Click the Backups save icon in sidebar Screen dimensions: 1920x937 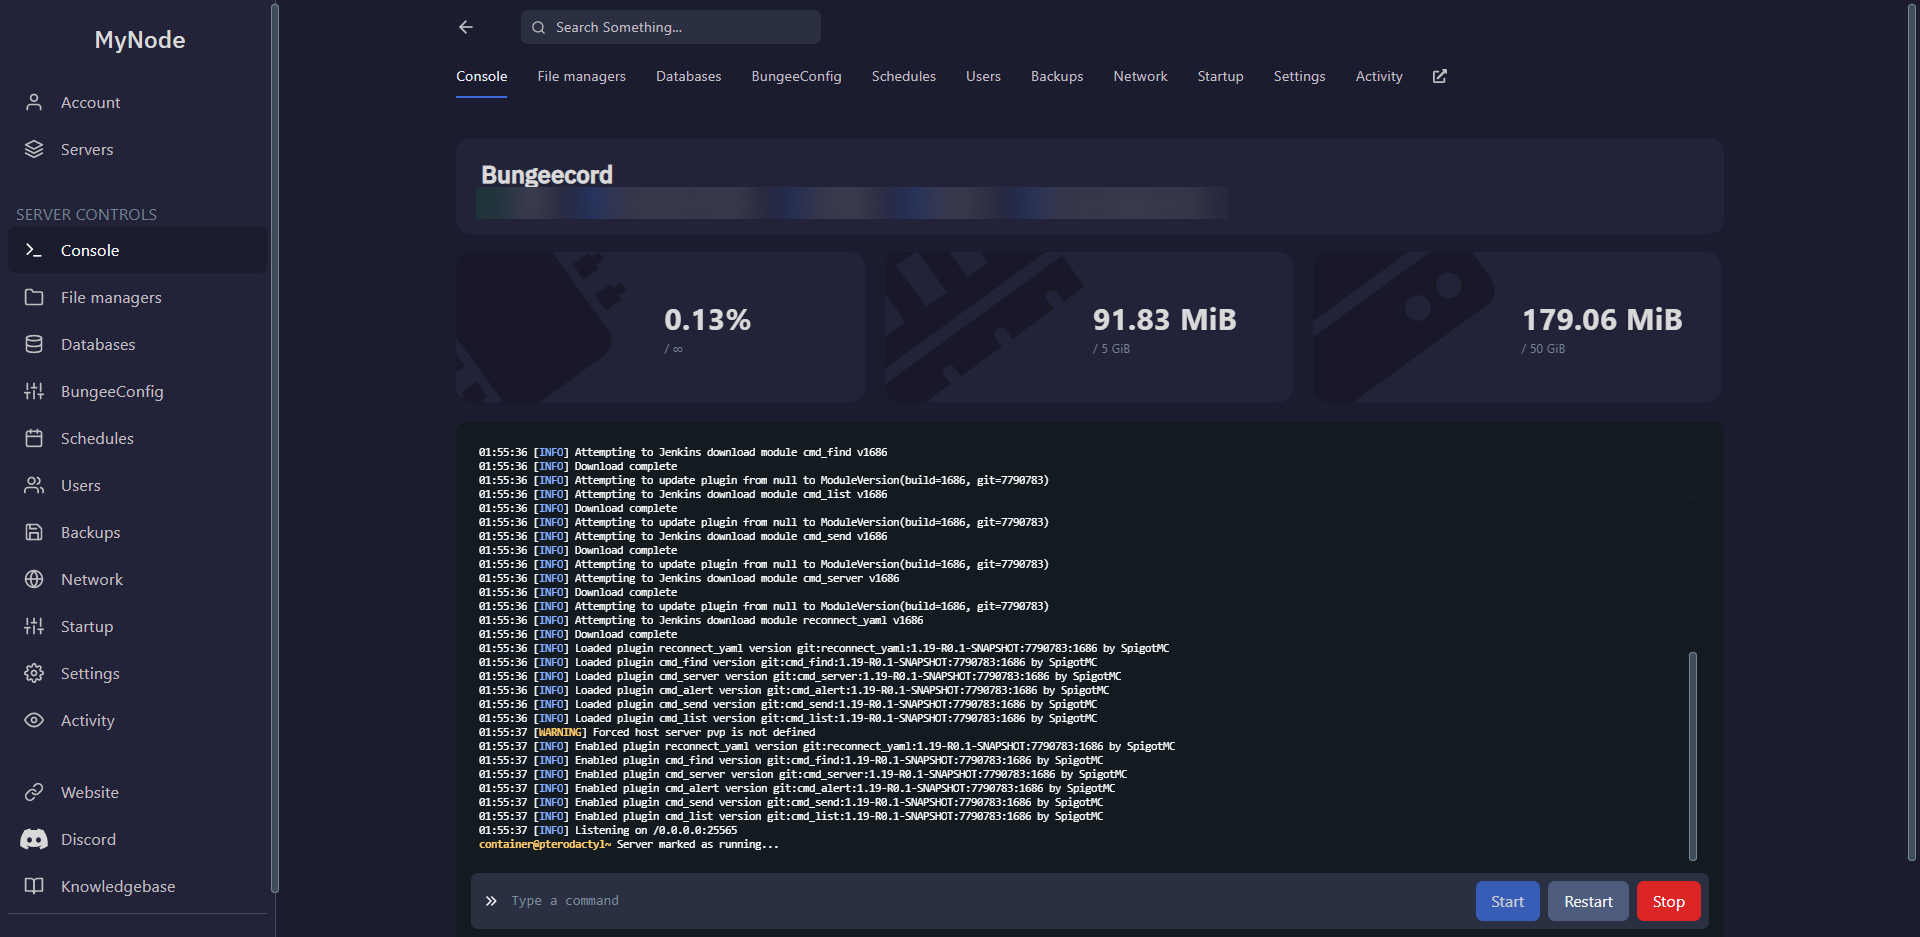click(x=34, y=532)
